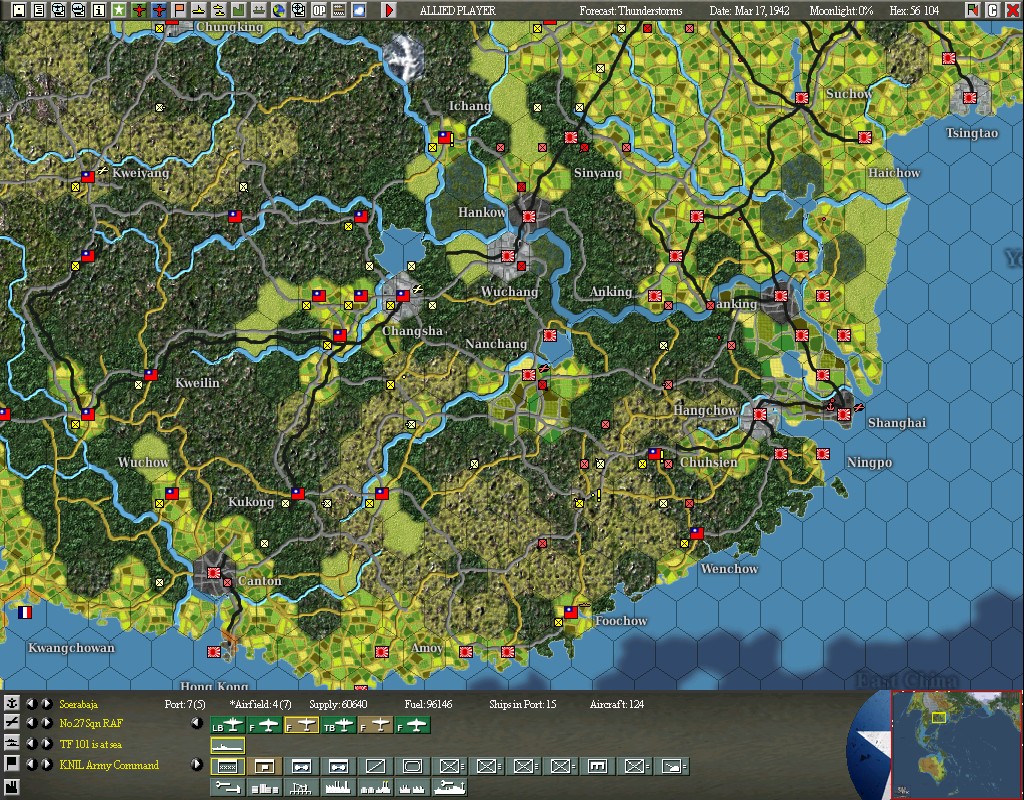Go to previous land unit before KNIL Army
Viewport: 1024px width, 800px height.
tap(31, 763)
